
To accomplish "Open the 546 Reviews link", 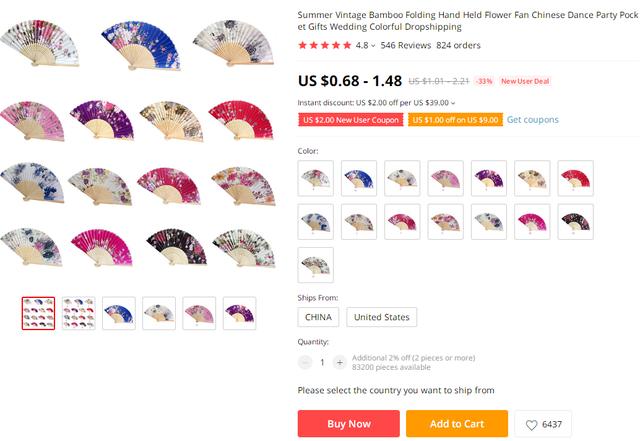I will tap(406, 45).
